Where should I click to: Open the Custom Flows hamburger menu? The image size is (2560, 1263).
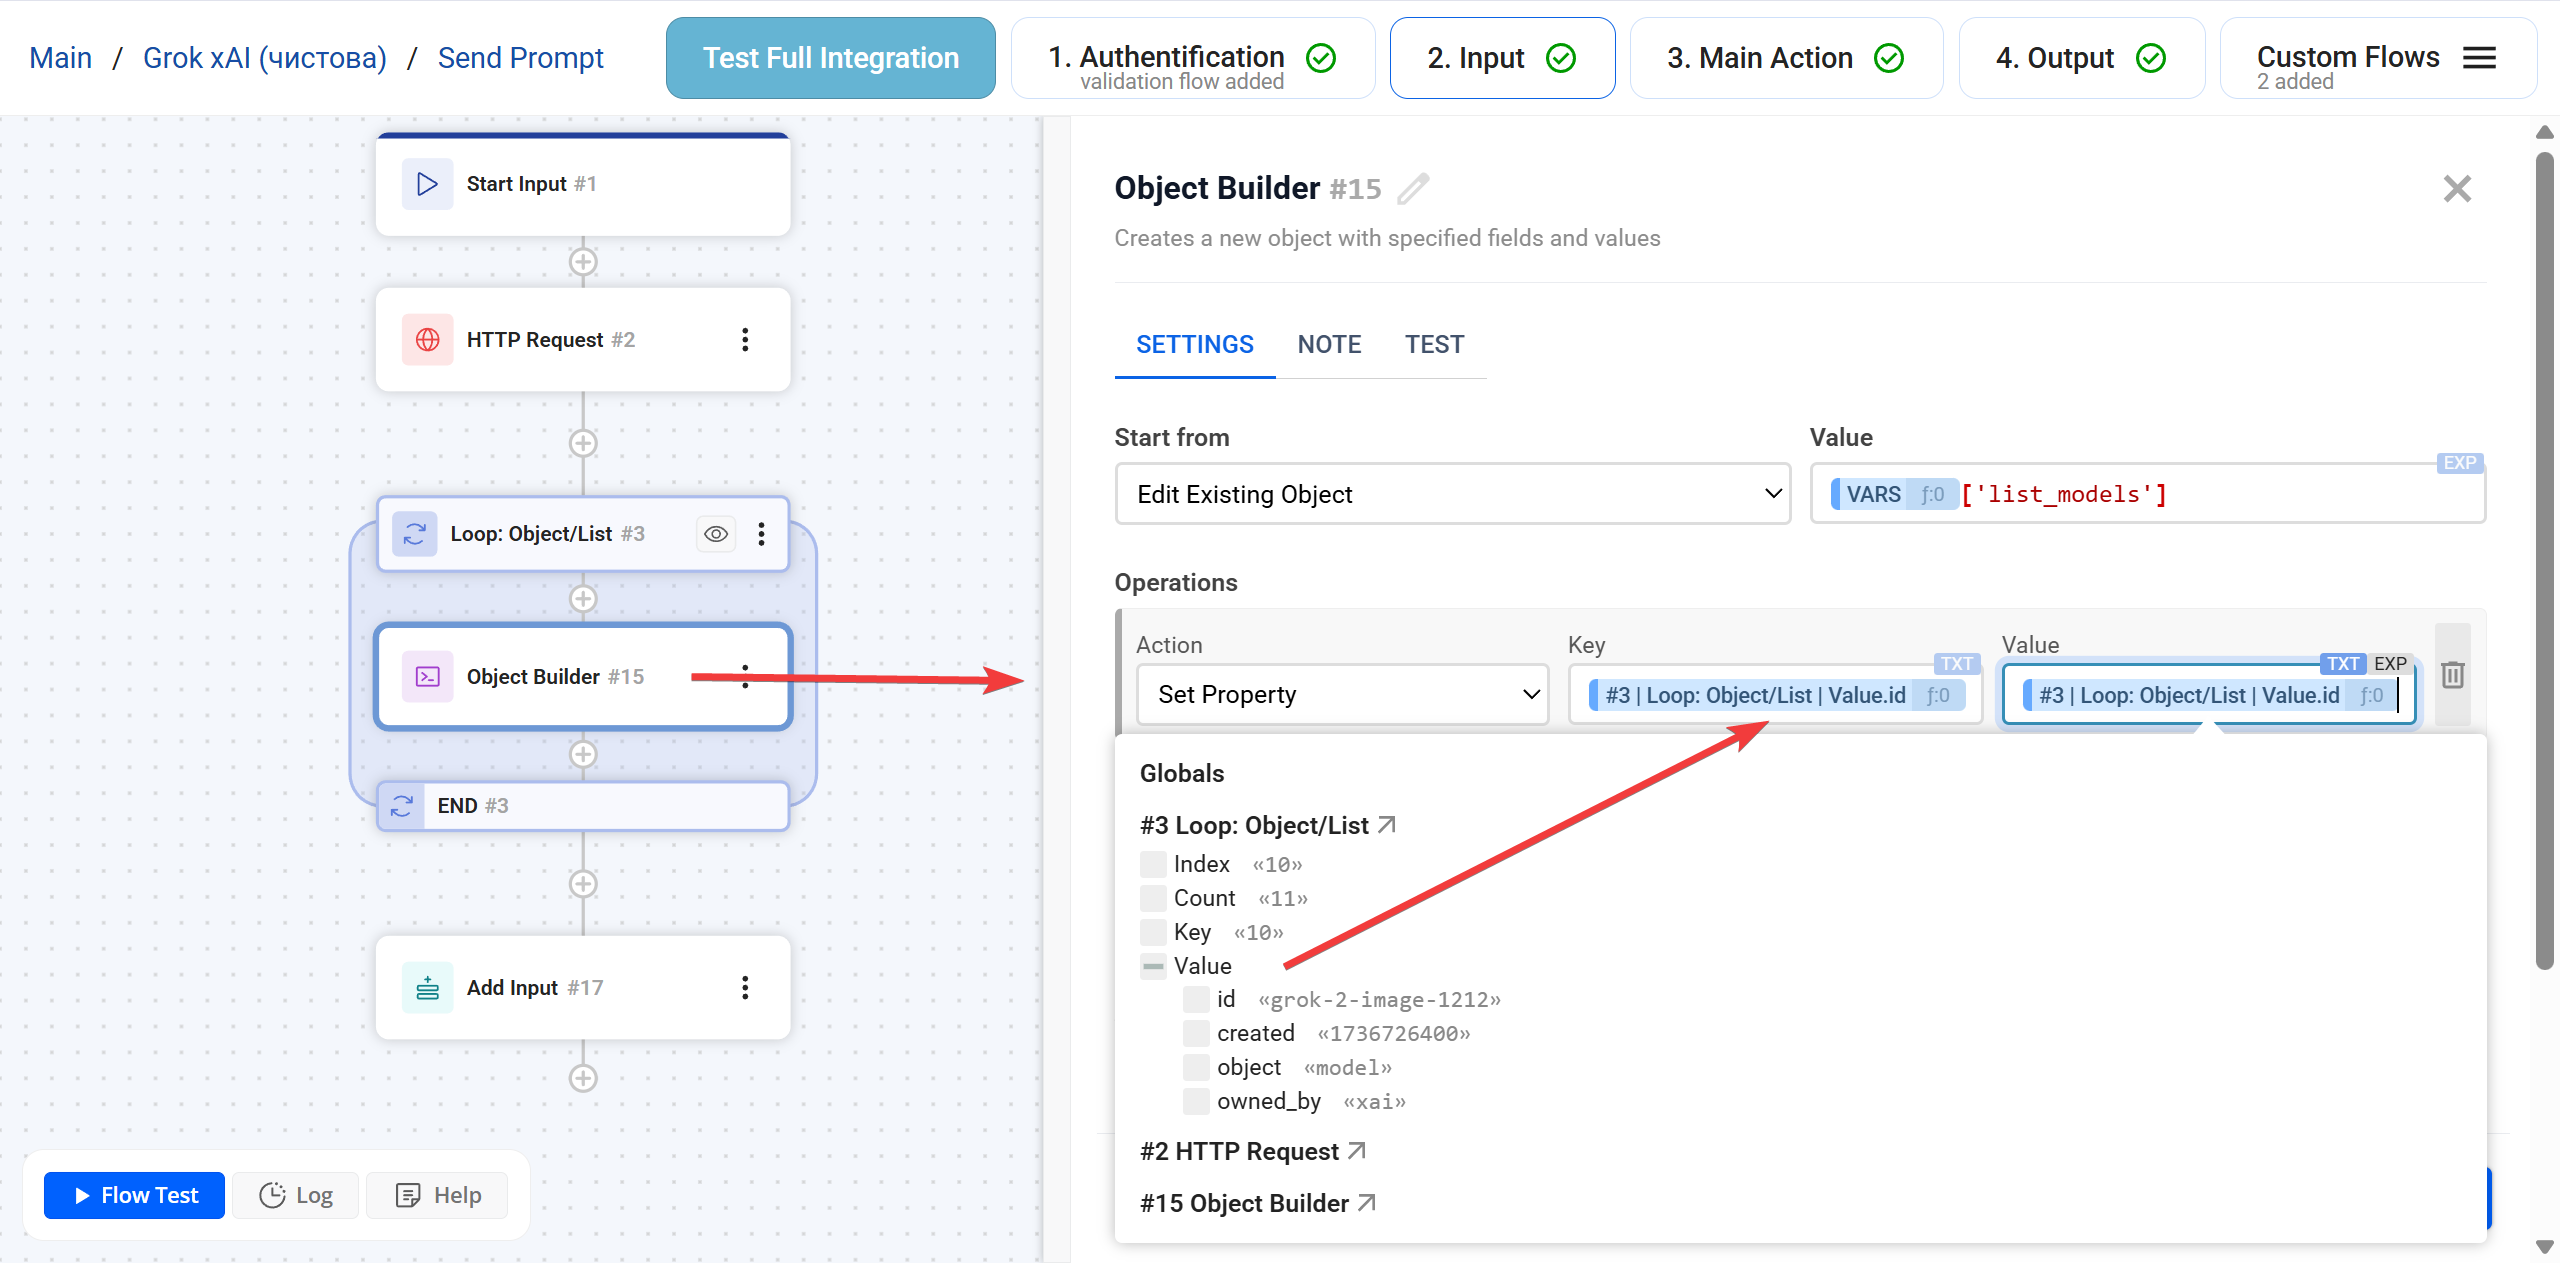(2479, 57)
